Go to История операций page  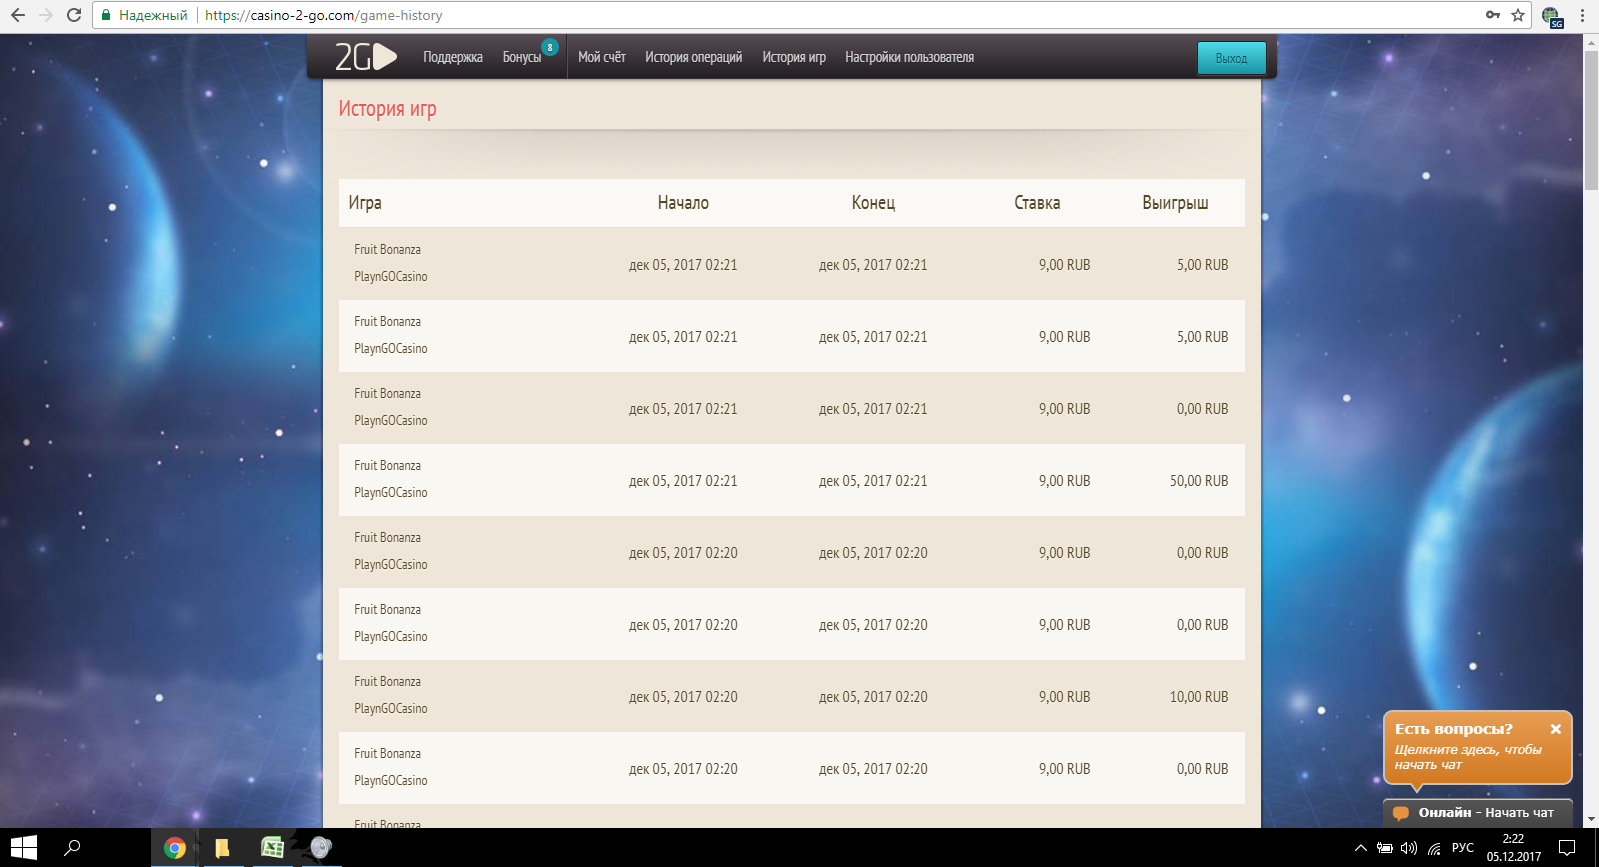click(693, 57)
